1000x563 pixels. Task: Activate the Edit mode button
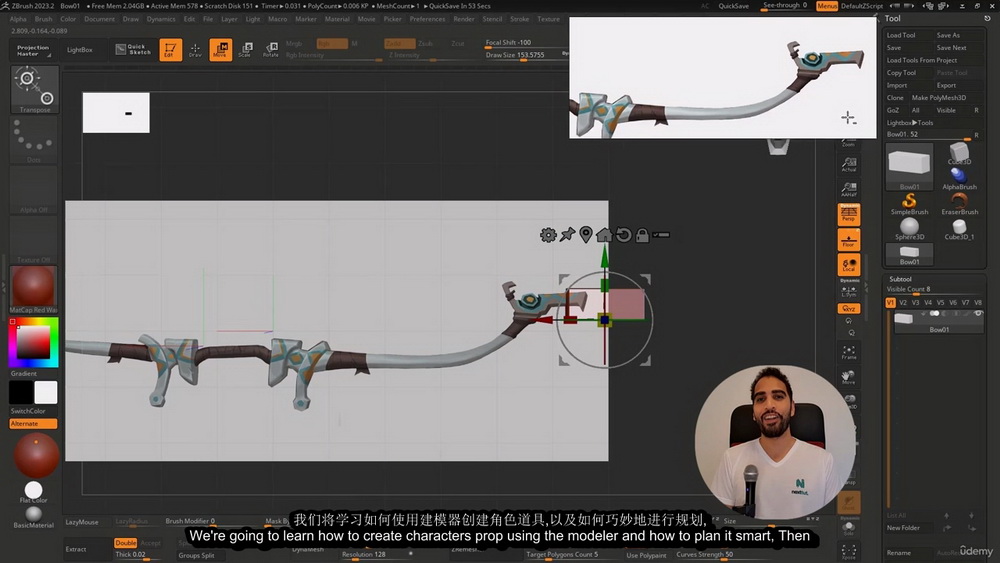pos(170,50)
